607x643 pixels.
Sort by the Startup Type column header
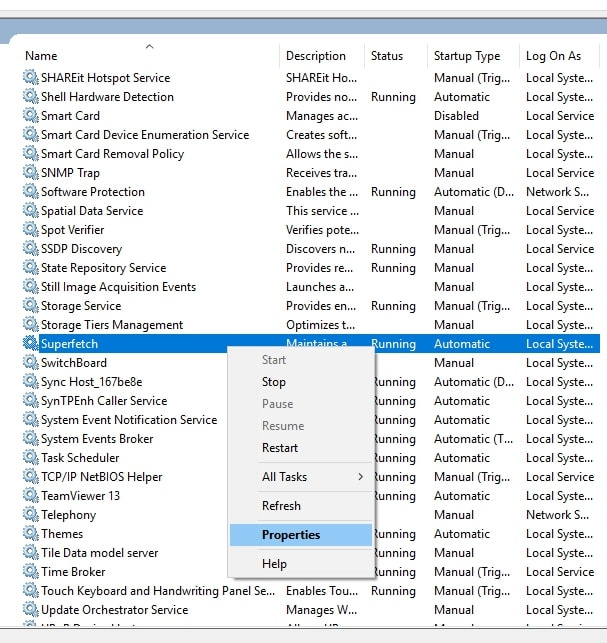(467, 56)
